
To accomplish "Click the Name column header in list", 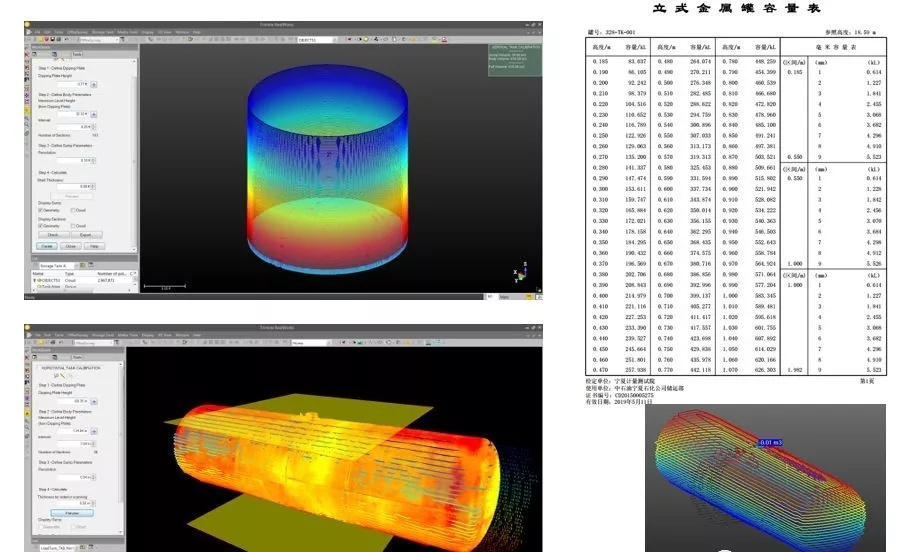I will (x=38, y=274).
